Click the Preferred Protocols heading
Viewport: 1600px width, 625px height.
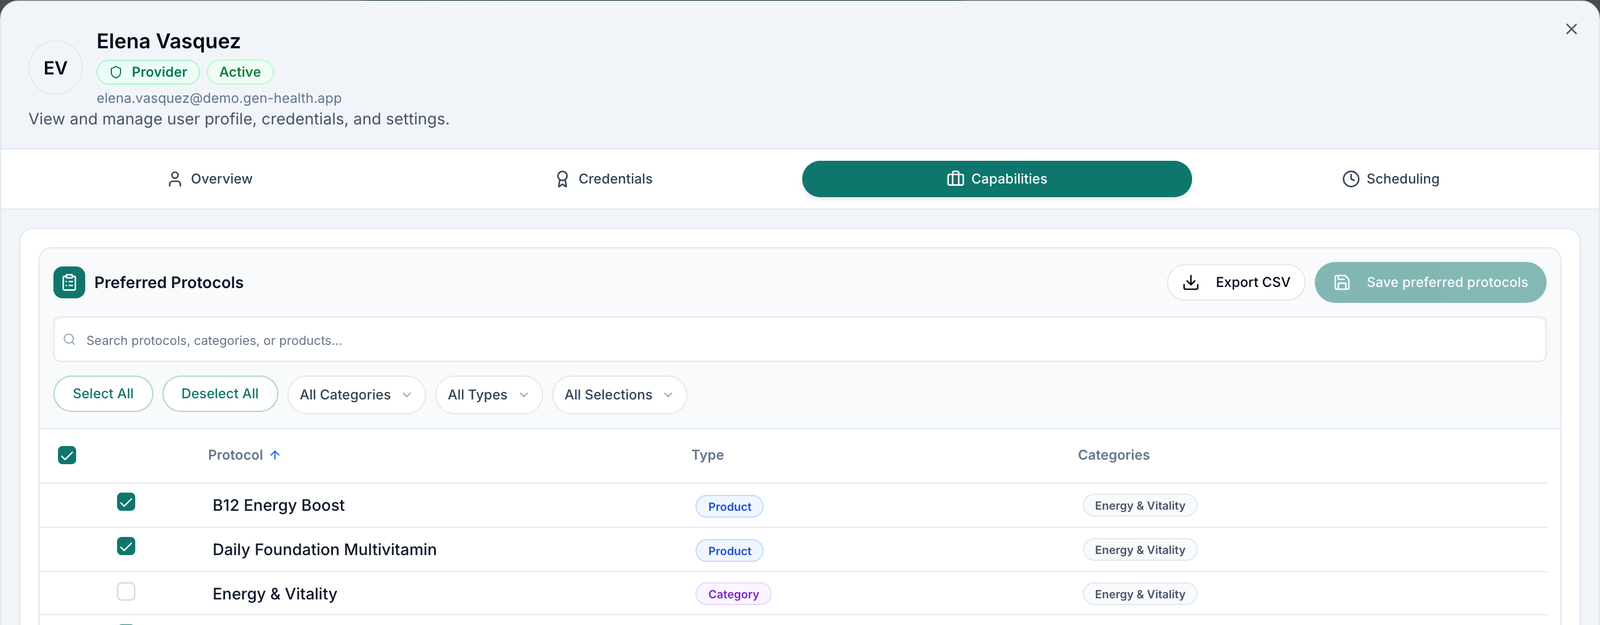(169, 283)
